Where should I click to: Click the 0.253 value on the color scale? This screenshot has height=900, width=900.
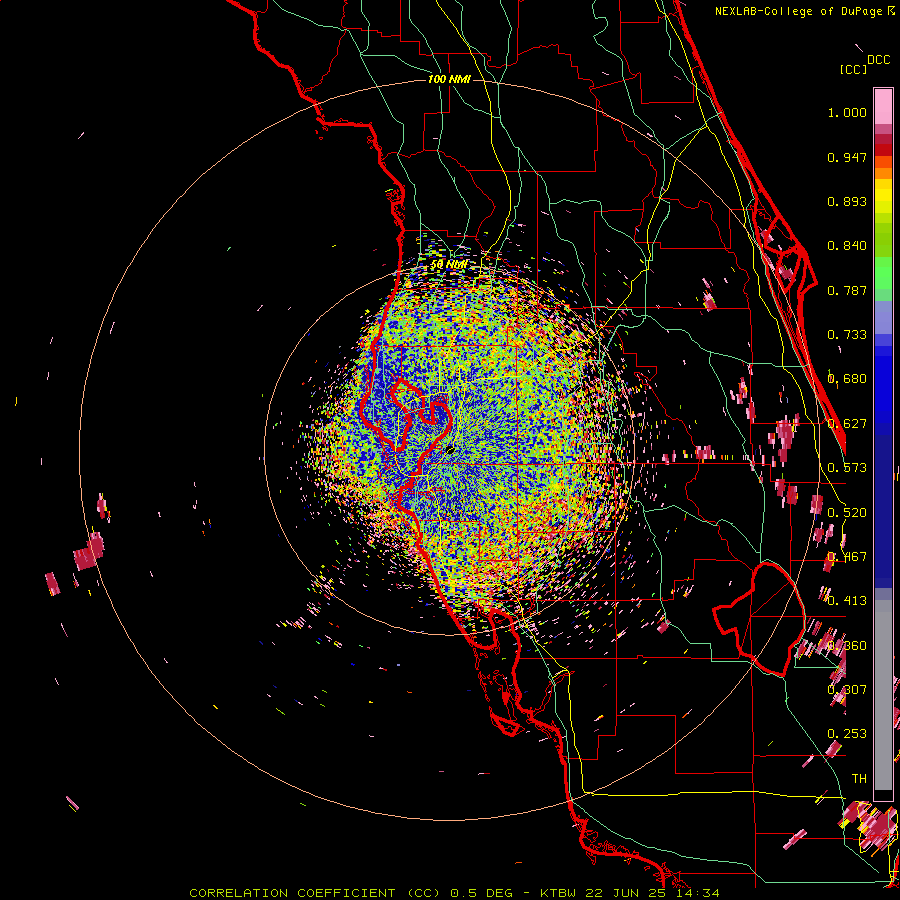click(x=847, y=734)
